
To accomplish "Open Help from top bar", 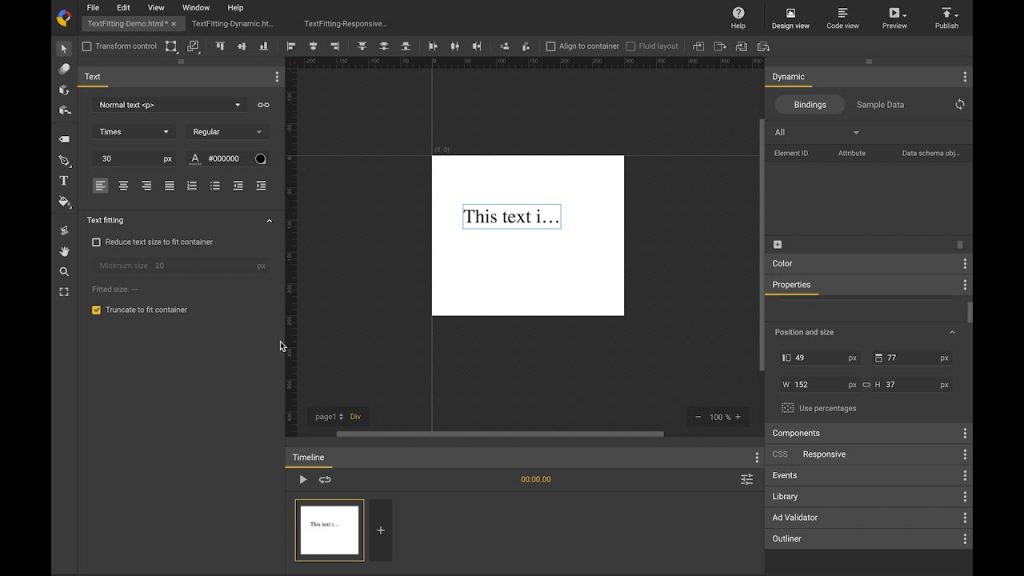I will (x=738, y=18).
